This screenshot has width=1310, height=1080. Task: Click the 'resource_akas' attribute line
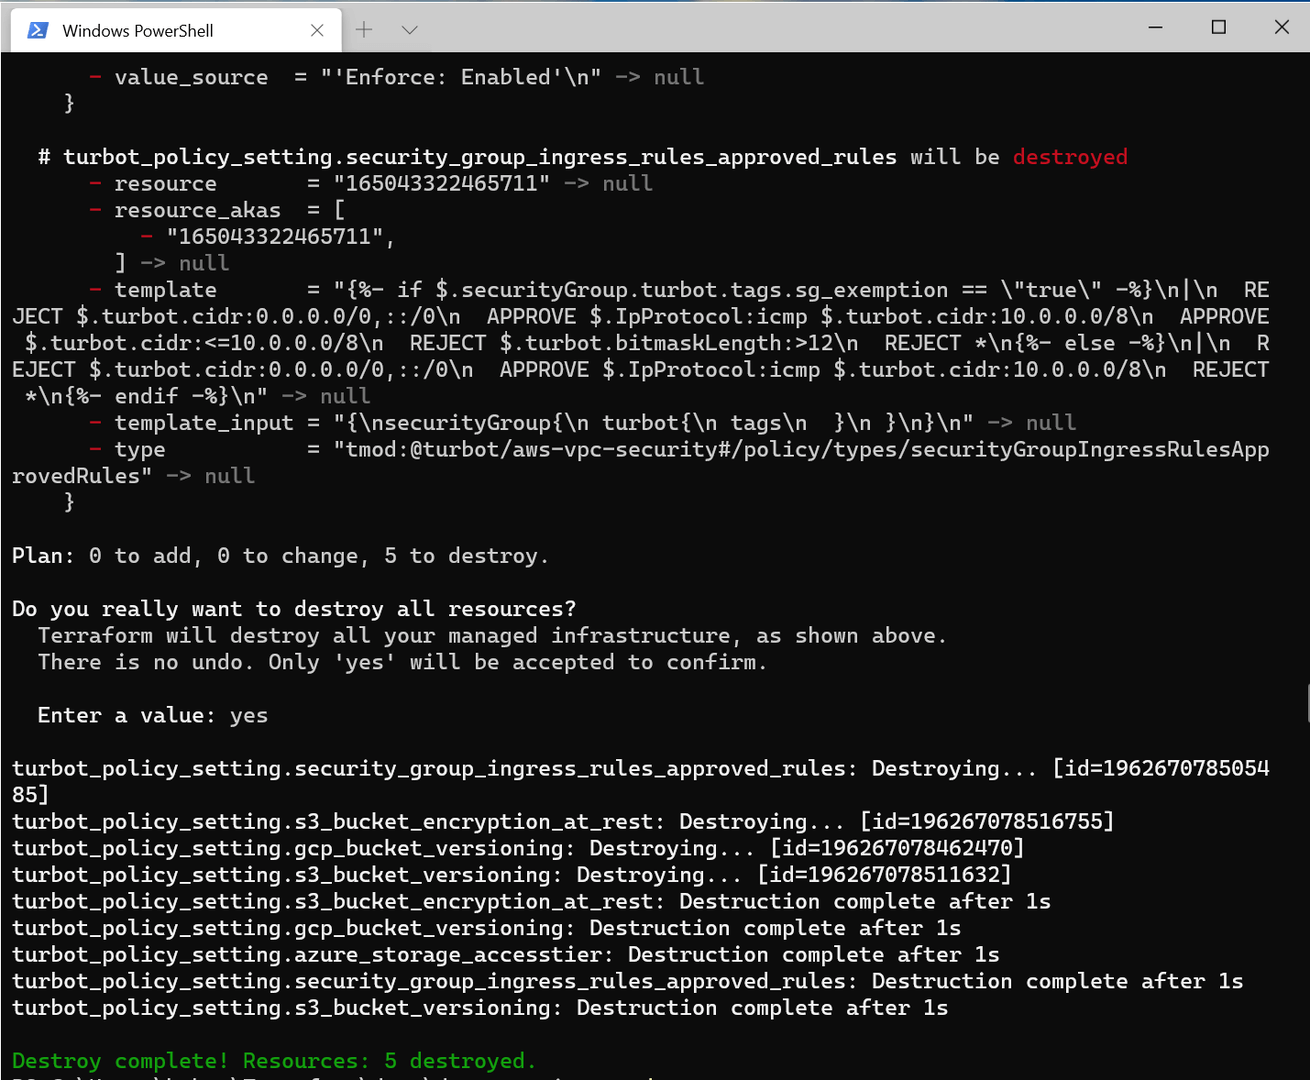(217, 210)
